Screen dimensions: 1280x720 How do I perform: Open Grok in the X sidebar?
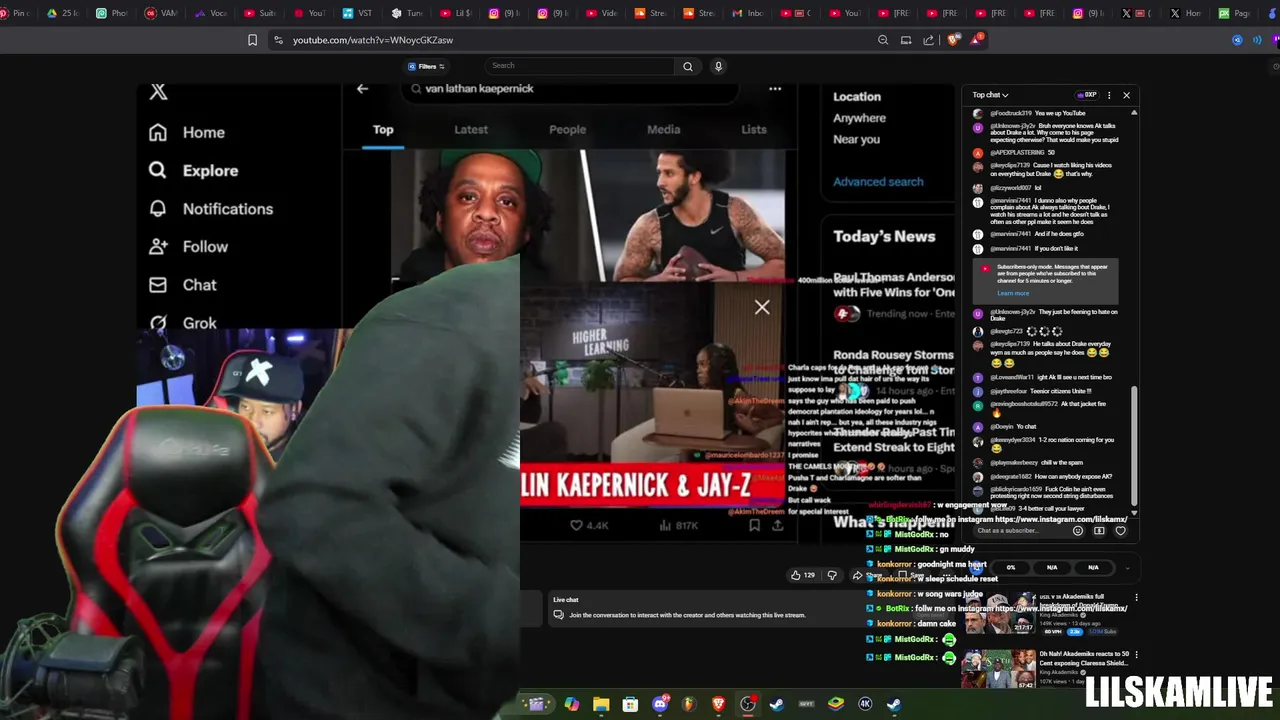pos(182,323)
